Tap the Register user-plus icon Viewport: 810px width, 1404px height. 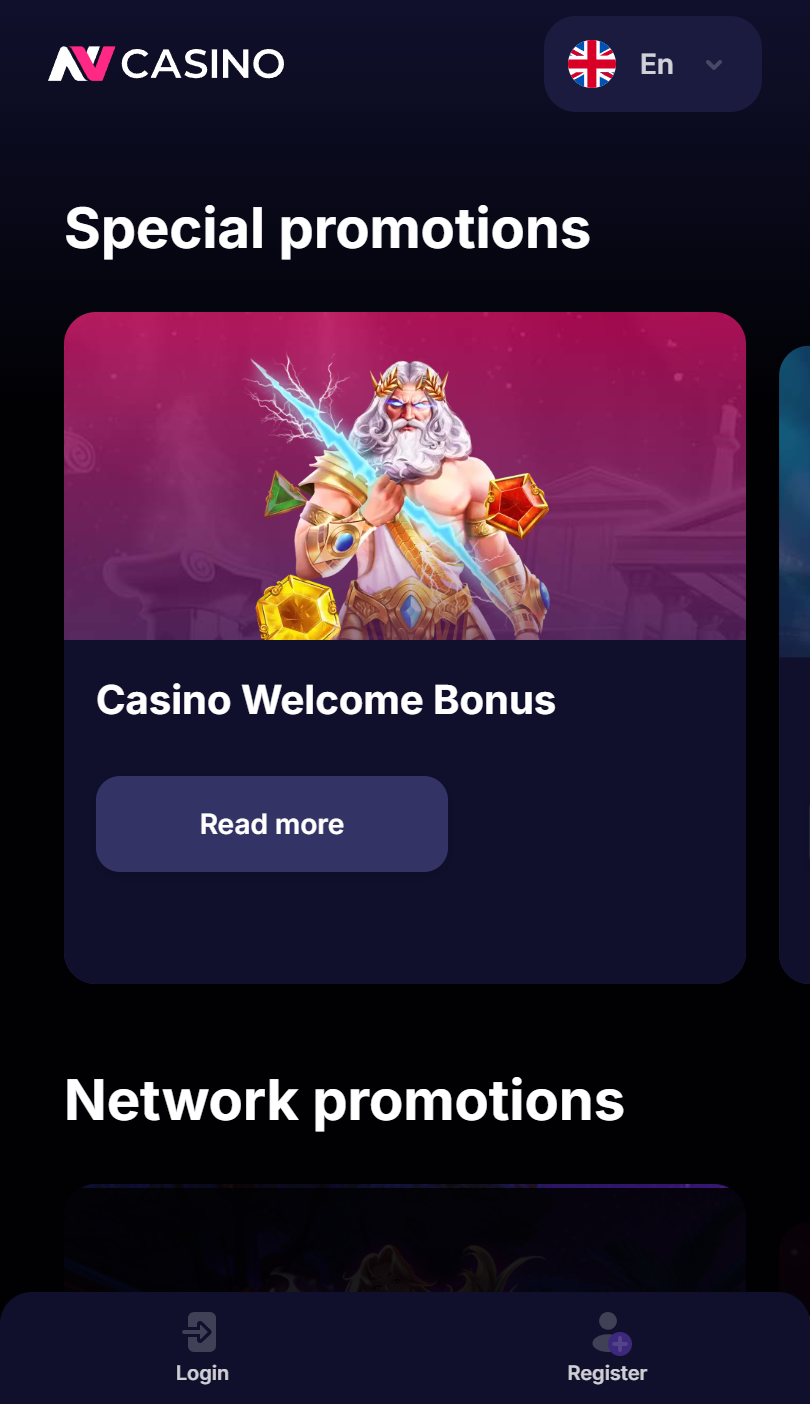610,1334
